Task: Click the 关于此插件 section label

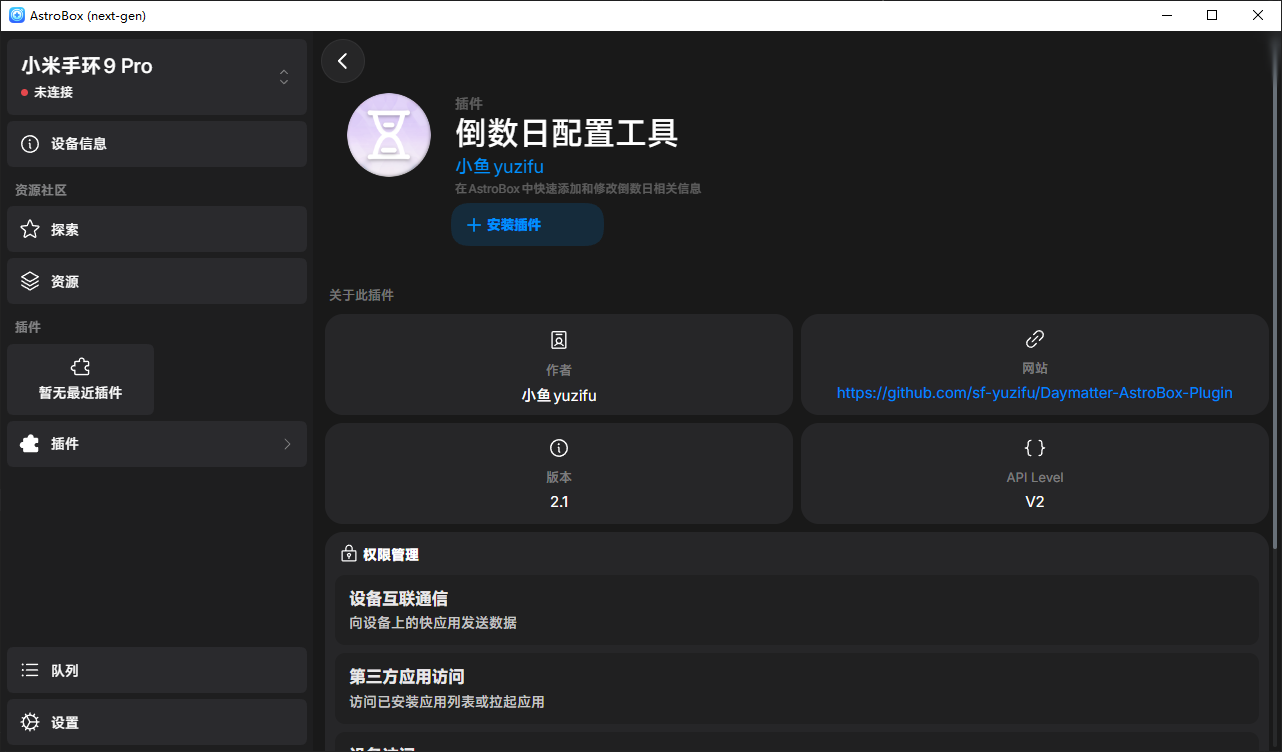Action: [362, 296]
